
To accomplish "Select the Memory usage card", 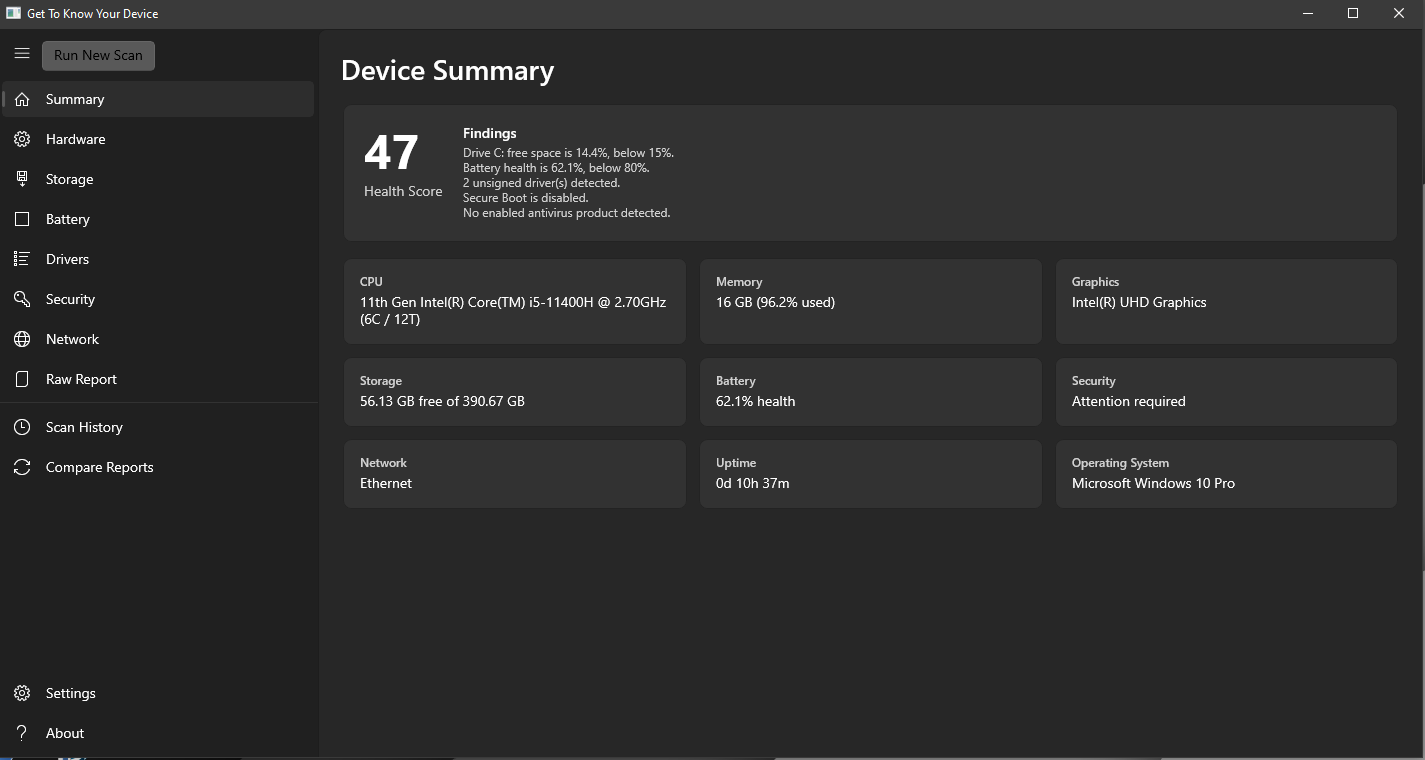I will tap(871, 301).
